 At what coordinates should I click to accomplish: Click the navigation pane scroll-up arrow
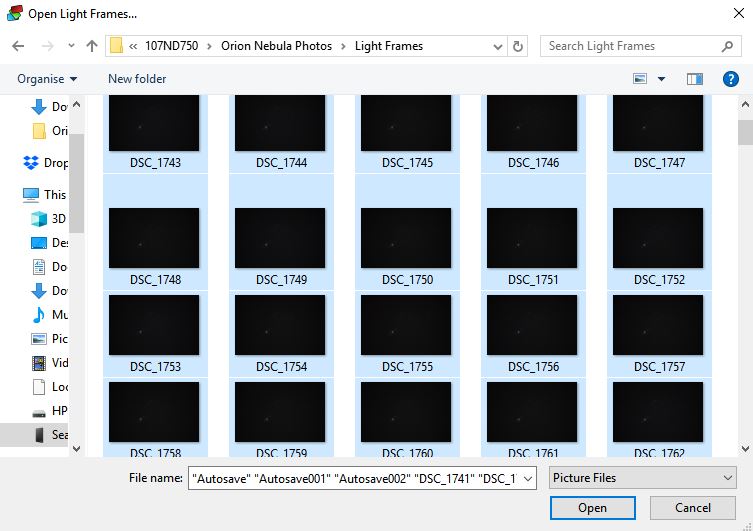coord(76,104)
